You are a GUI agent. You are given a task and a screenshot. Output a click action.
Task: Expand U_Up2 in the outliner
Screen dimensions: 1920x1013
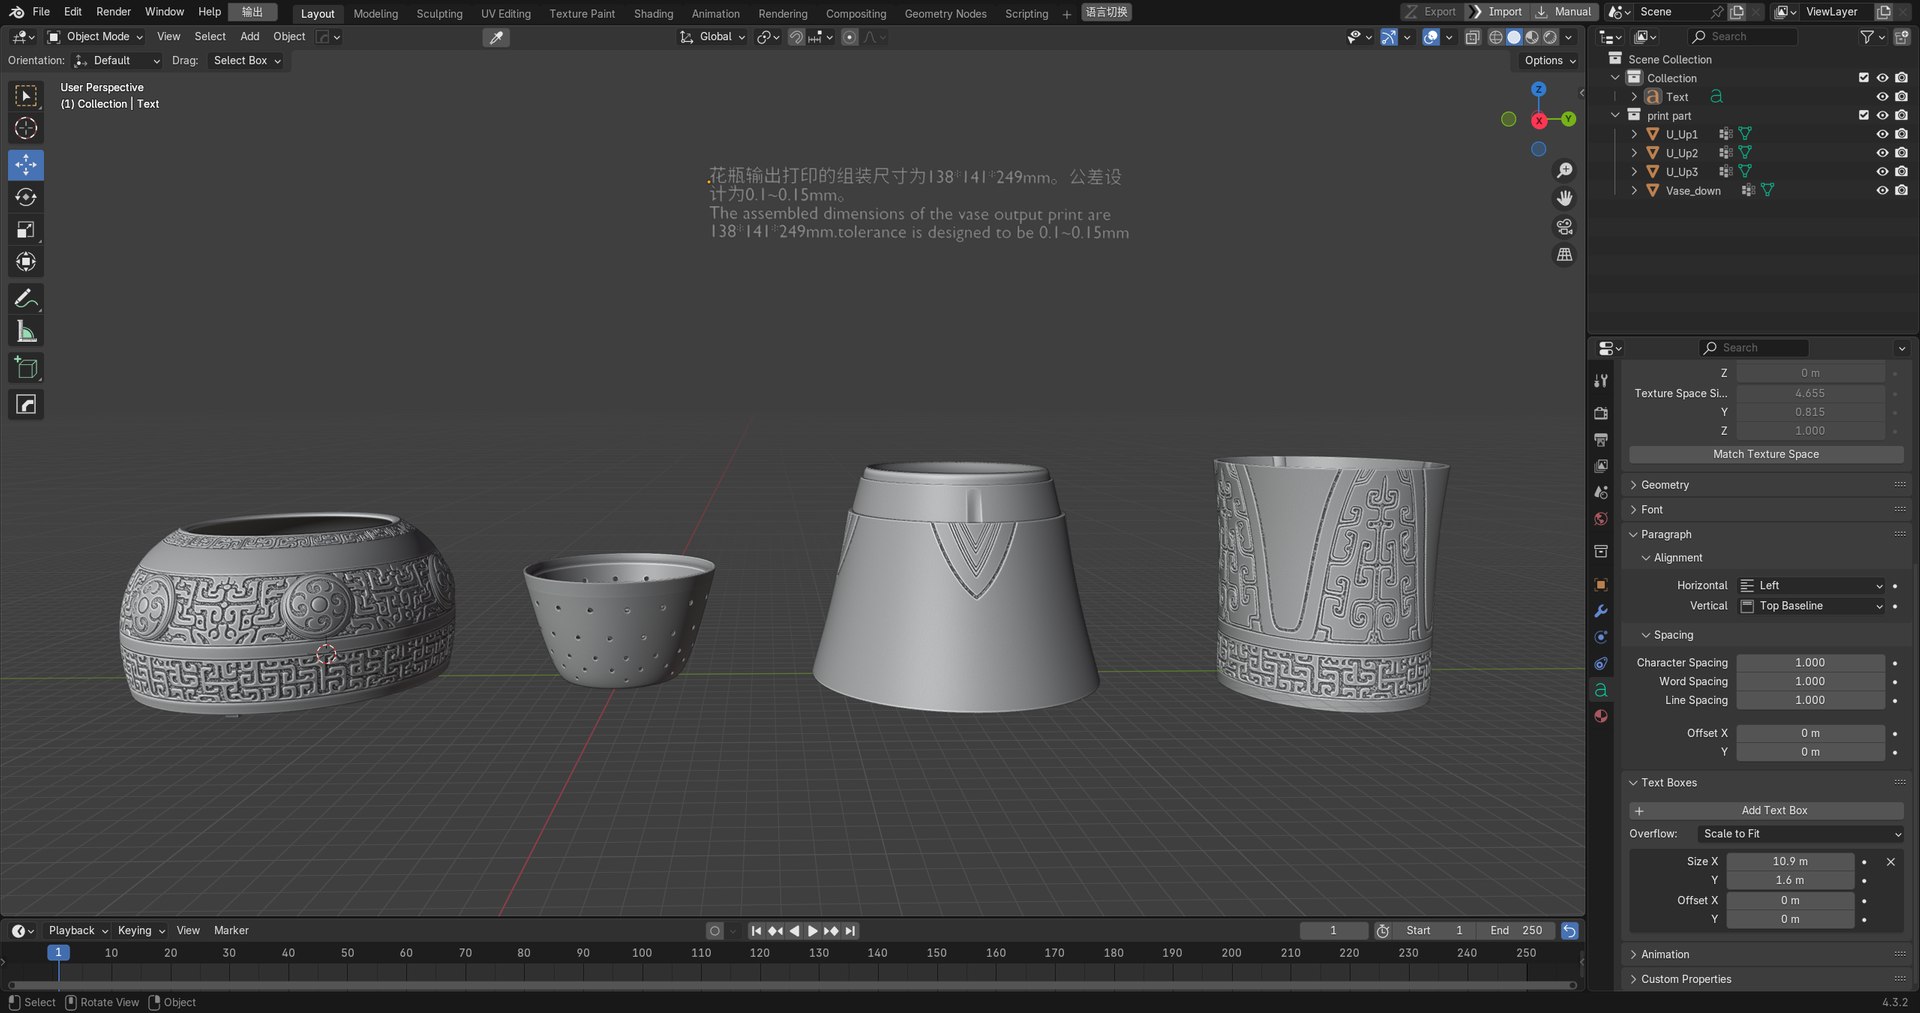[1634, 153]
